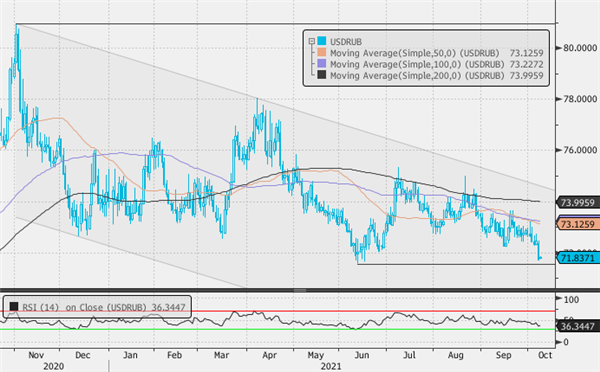The image size is (600, 372).
Task: Click the blue USDRUB legend swatch
Action: (322, 41)
